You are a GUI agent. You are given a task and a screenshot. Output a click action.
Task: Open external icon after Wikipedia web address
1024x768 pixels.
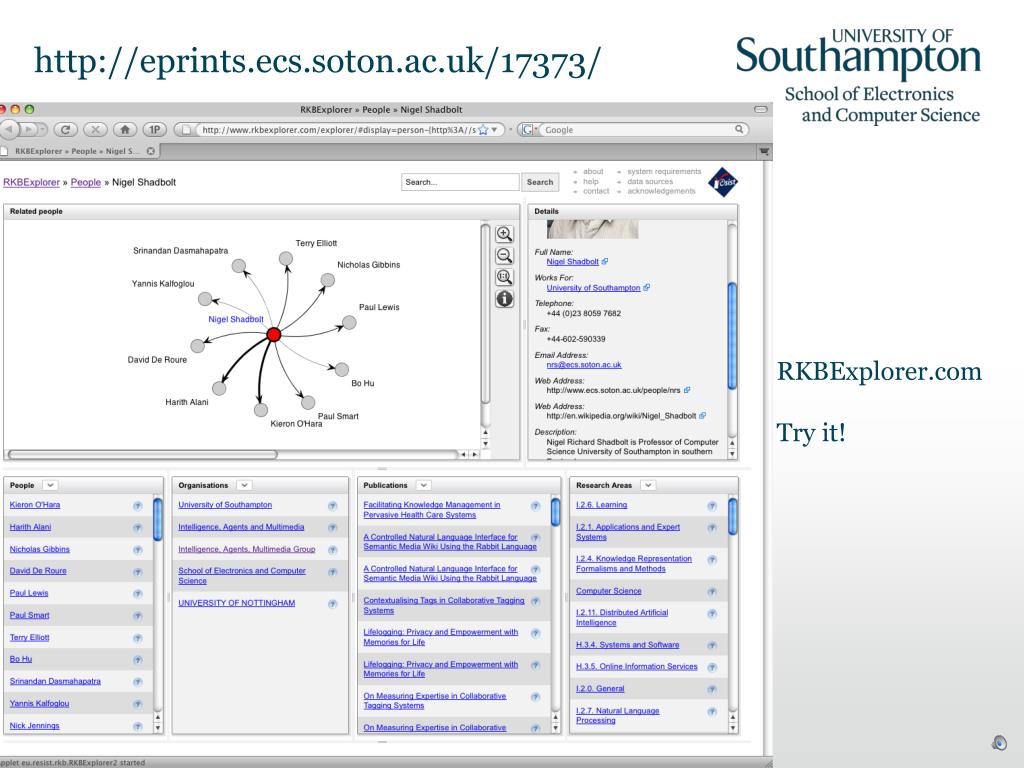(703, 415)
